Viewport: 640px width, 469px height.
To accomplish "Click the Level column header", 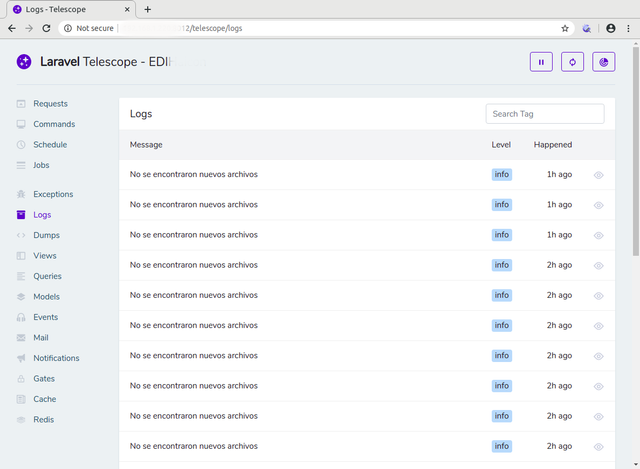I will (501, 145).
